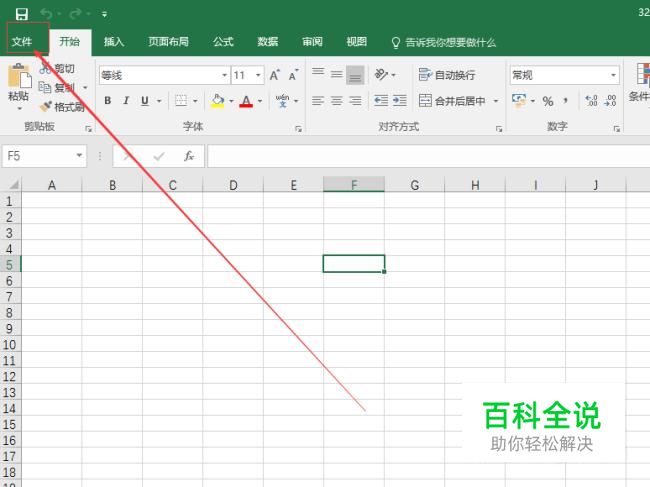The image size is (650, 487).
Task: Expand the 粘贴 Paste options arrow
Action: pyautogui.click(x=19, y=109)
